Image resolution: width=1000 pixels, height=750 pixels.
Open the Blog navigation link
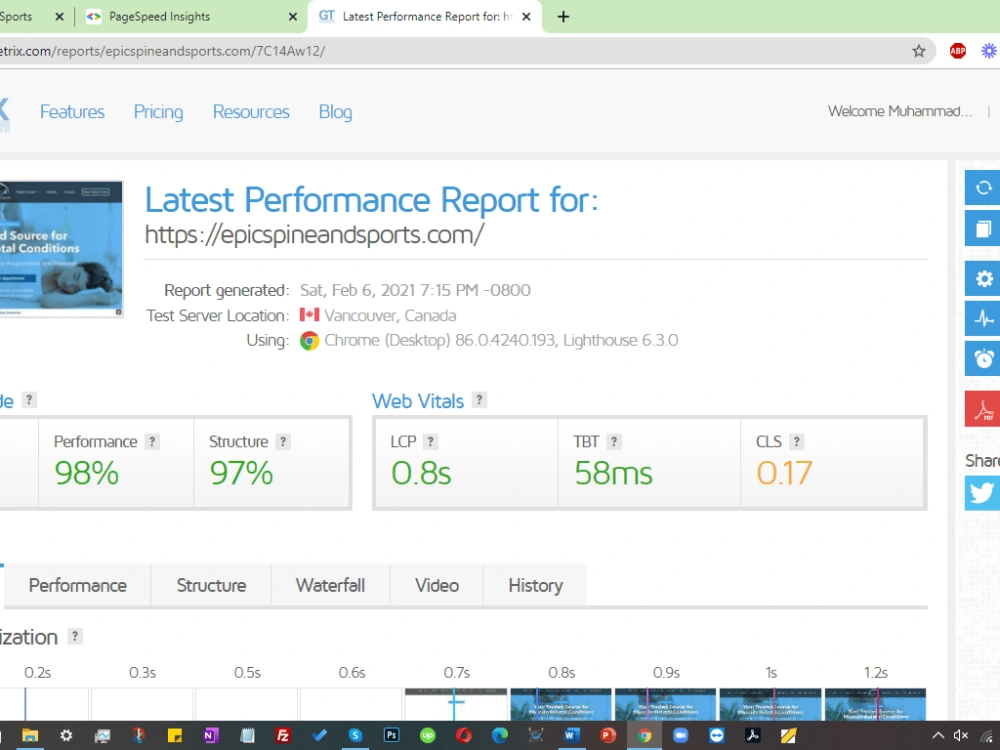coord(335,112)
